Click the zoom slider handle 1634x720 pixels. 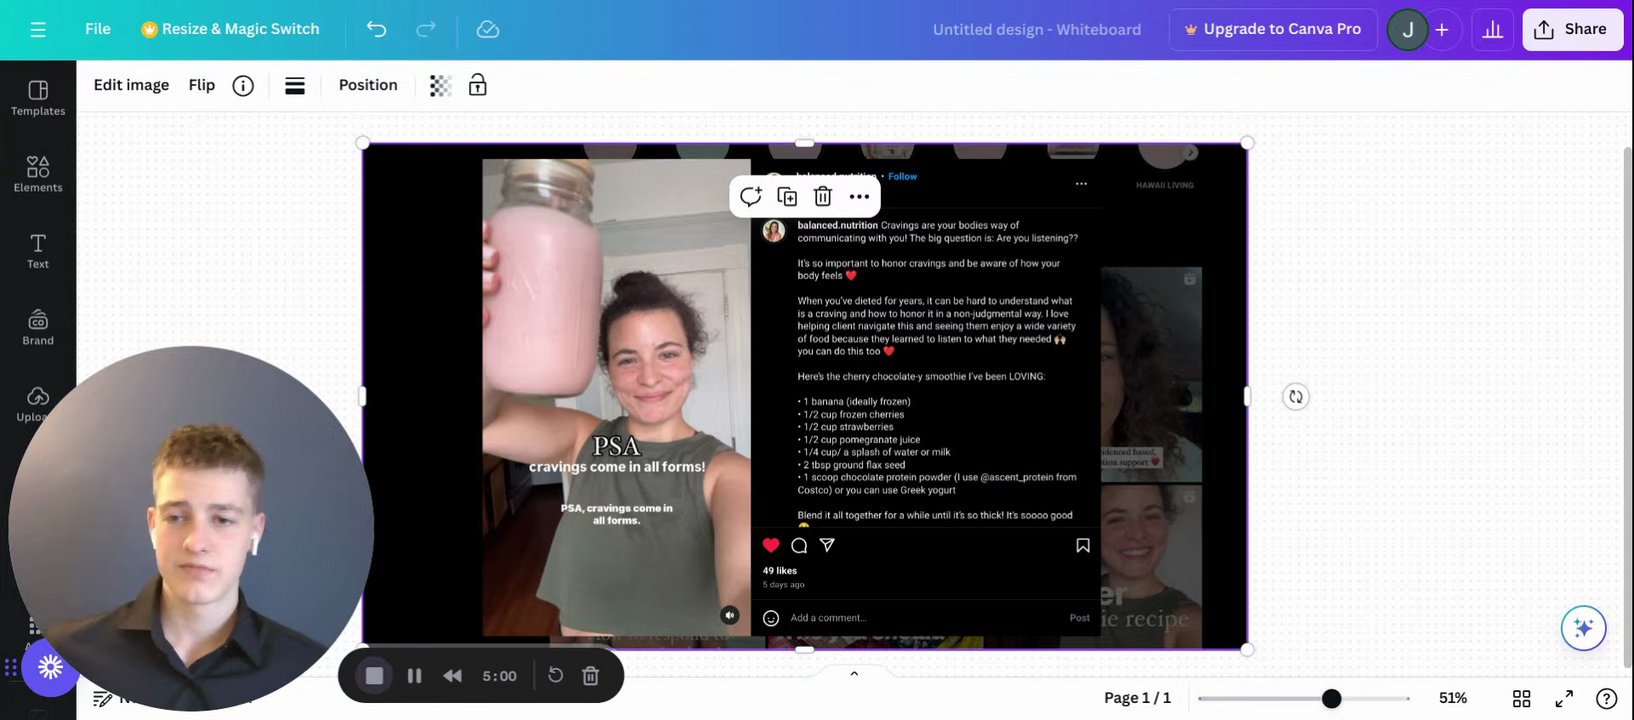[x=1331, y=699]
